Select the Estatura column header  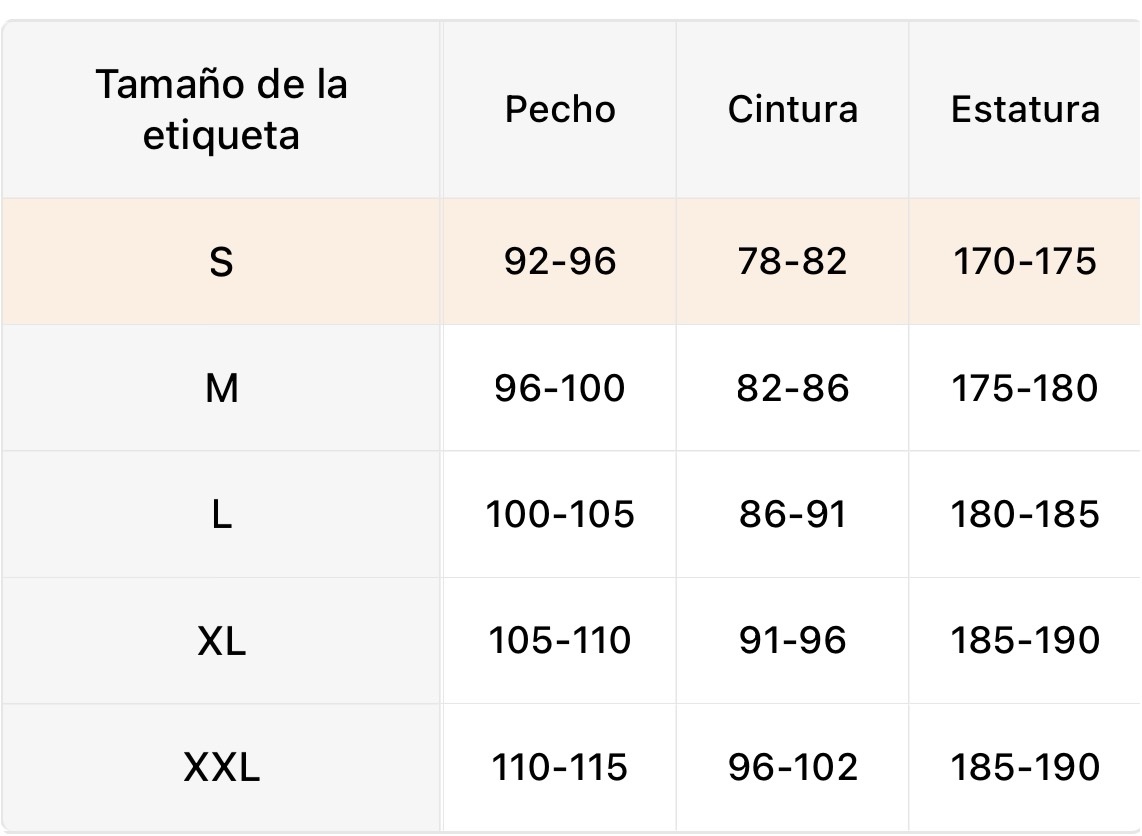pyautogui.click(x=1025, y=109)
